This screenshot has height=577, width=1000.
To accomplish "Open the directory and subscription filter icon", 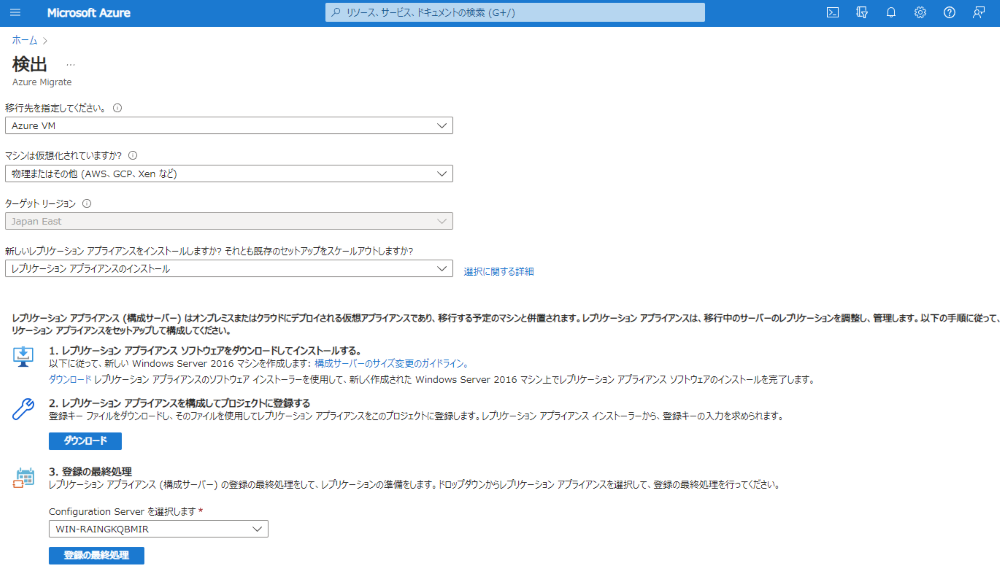I will (x=862, y=13).
